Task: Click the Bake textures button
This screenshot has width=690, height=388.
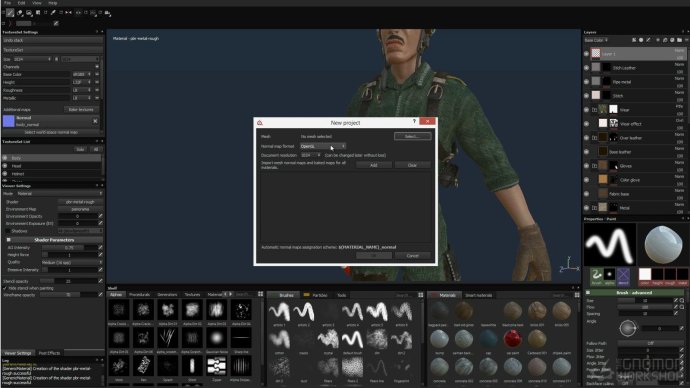Action: pyautogui.click(x=81, y=110)
